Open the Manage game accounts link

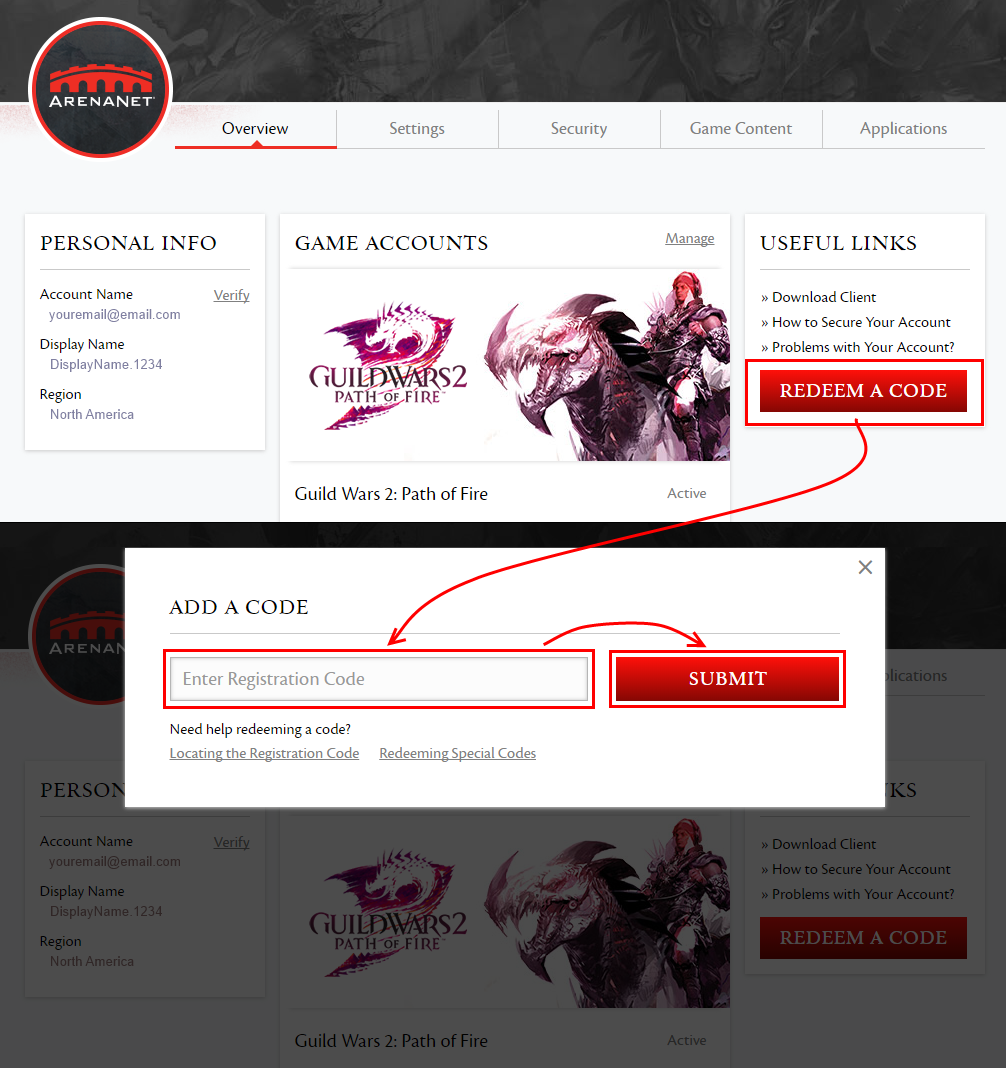click(689, 238)
